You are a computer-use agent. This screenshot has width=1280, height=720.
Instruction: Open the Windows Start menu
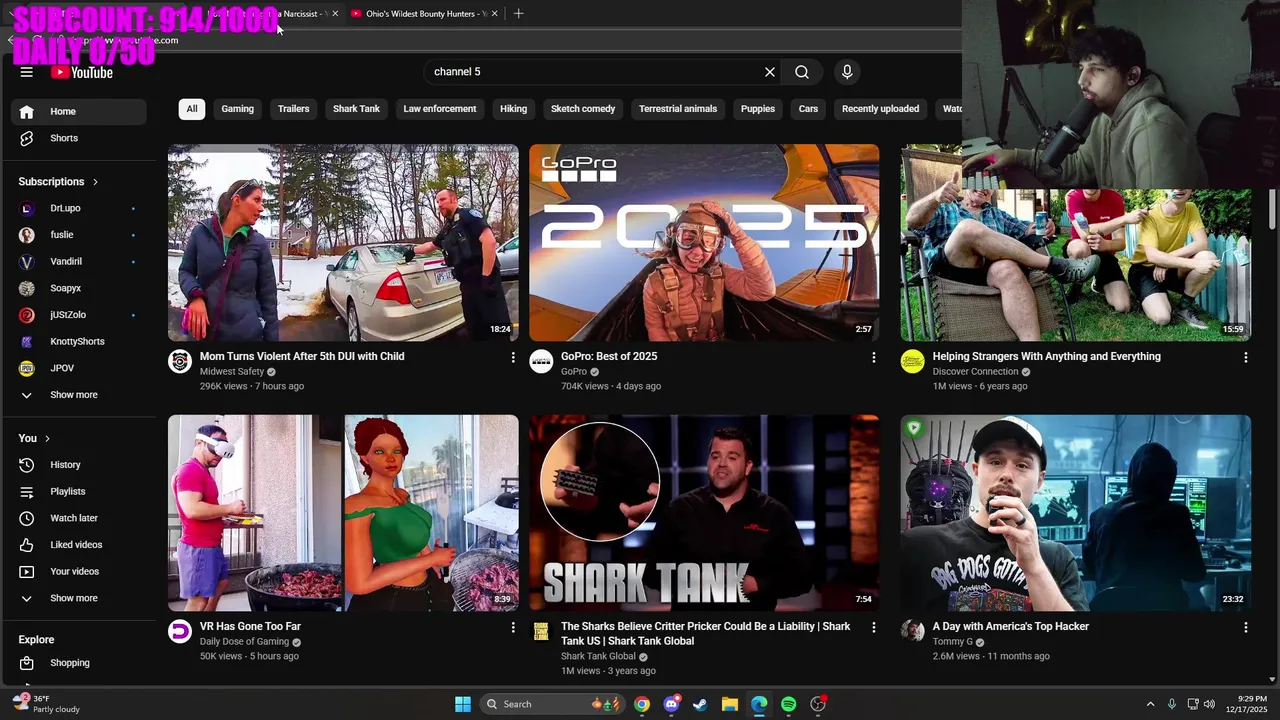coord(463,704)
